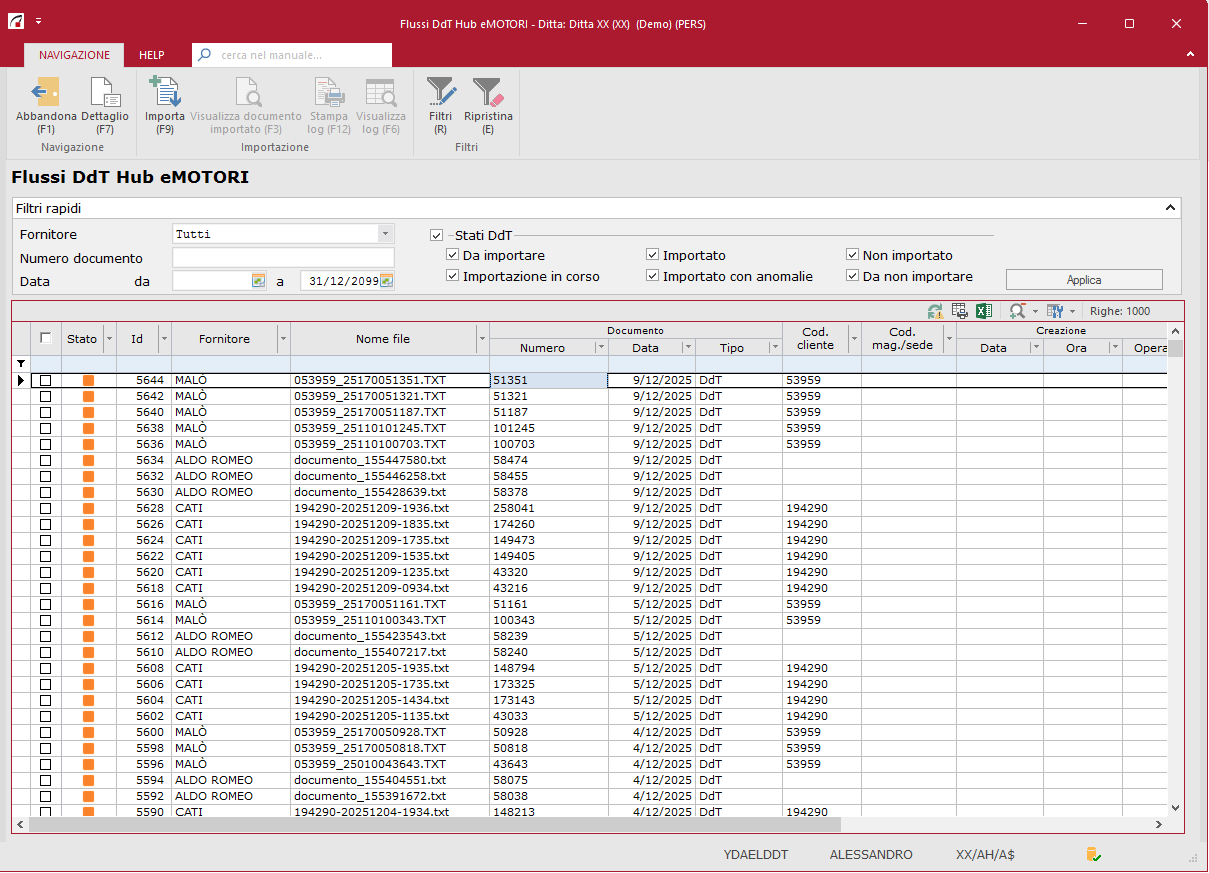Uncheck the 'Da importare' checkbox
The width and height of the screenshot is (1209, 873).
coord(453,256)
